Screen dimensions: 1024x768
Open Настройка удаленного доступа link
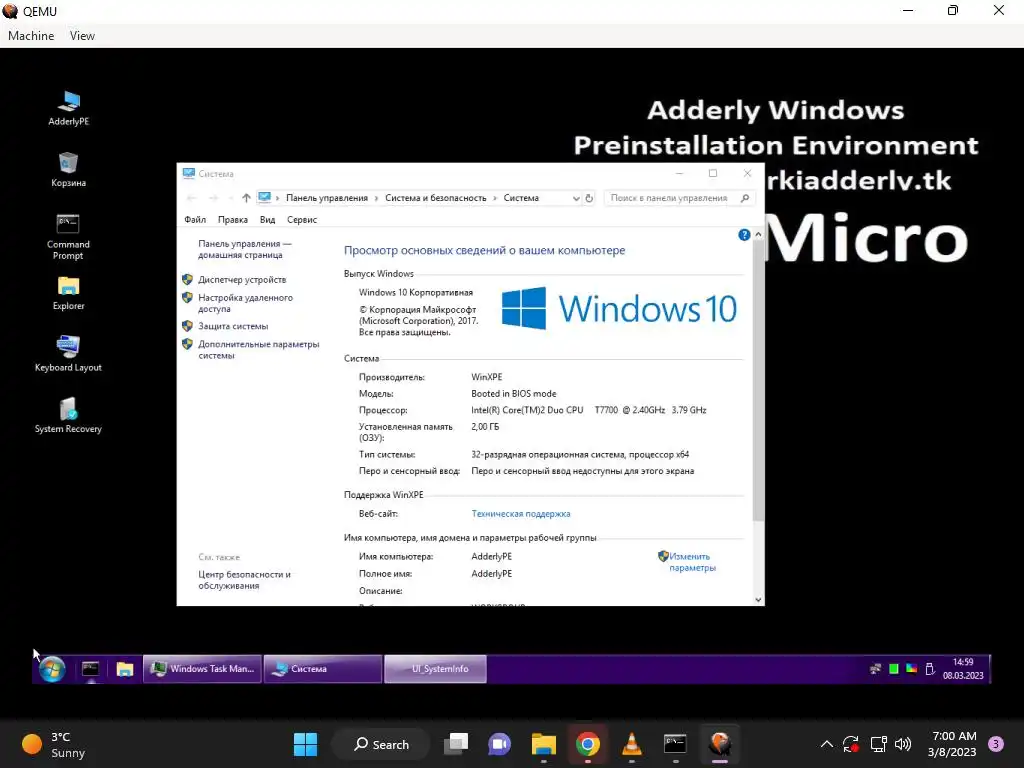246,303
